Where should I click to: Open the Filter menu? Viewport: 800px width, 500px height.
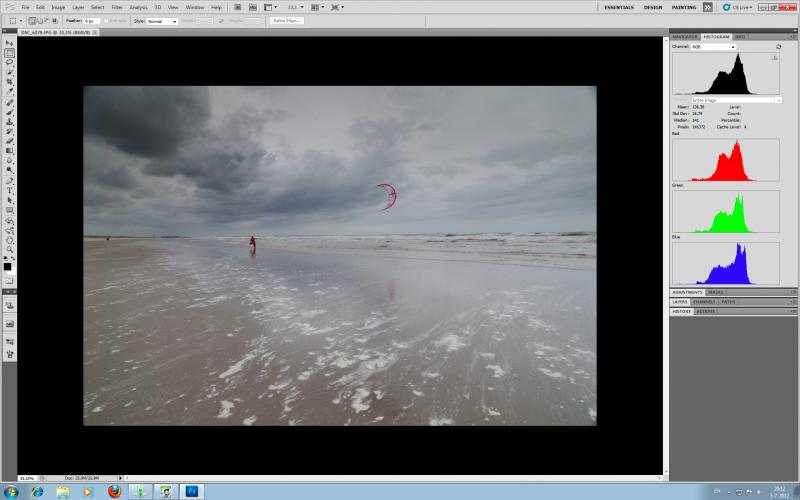click(117, 7)
